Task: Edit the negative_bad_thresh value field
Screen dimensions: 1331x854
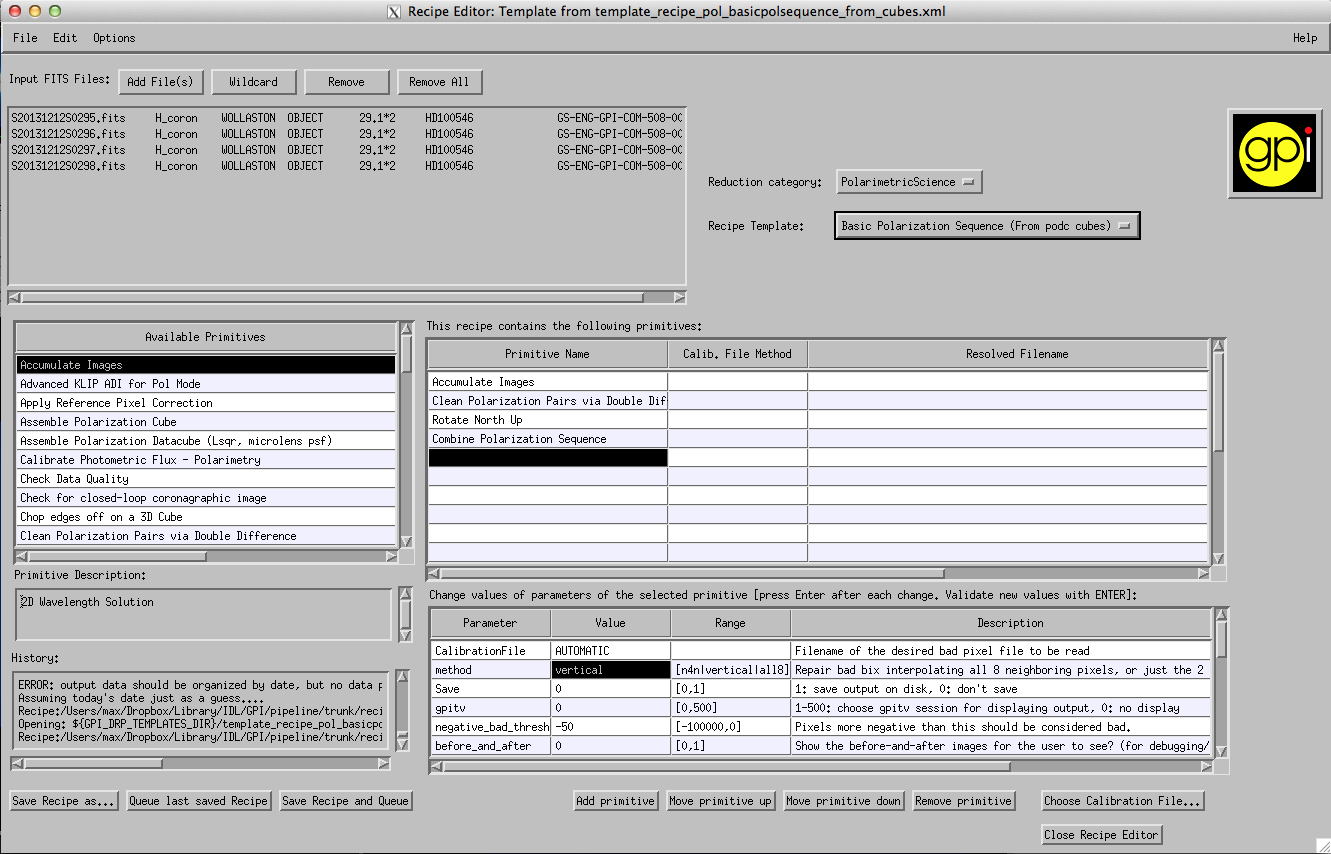Action: click(609, 727)
